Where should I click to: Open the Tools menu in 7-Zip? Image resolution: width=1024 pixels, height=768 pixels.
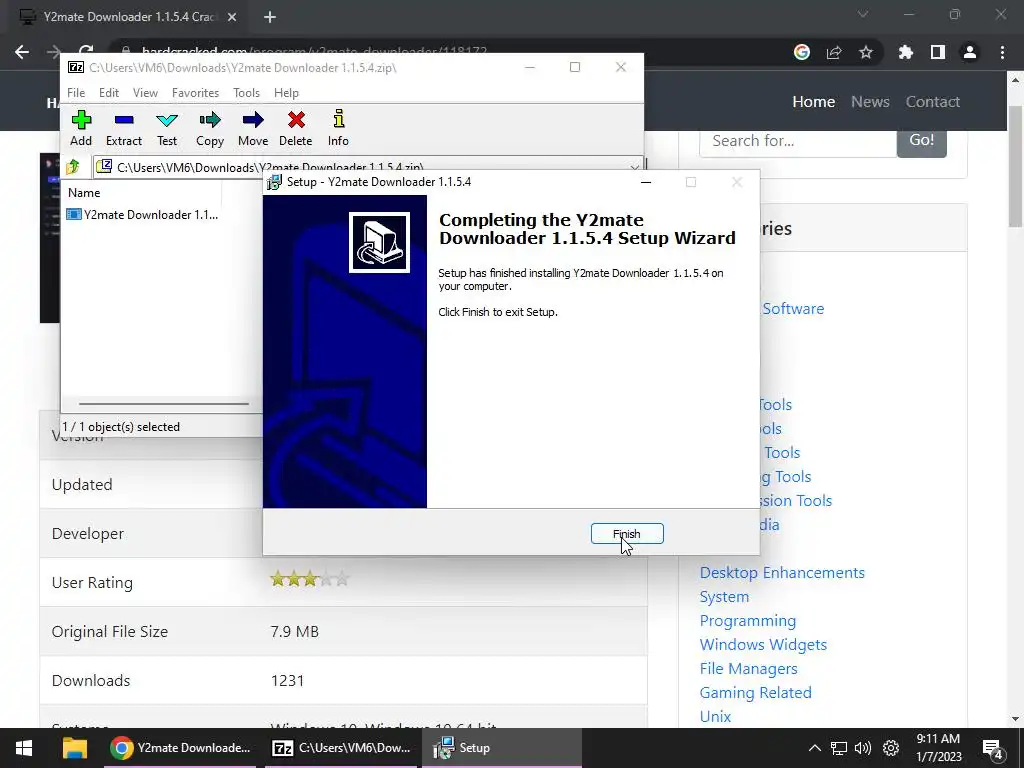246,93
